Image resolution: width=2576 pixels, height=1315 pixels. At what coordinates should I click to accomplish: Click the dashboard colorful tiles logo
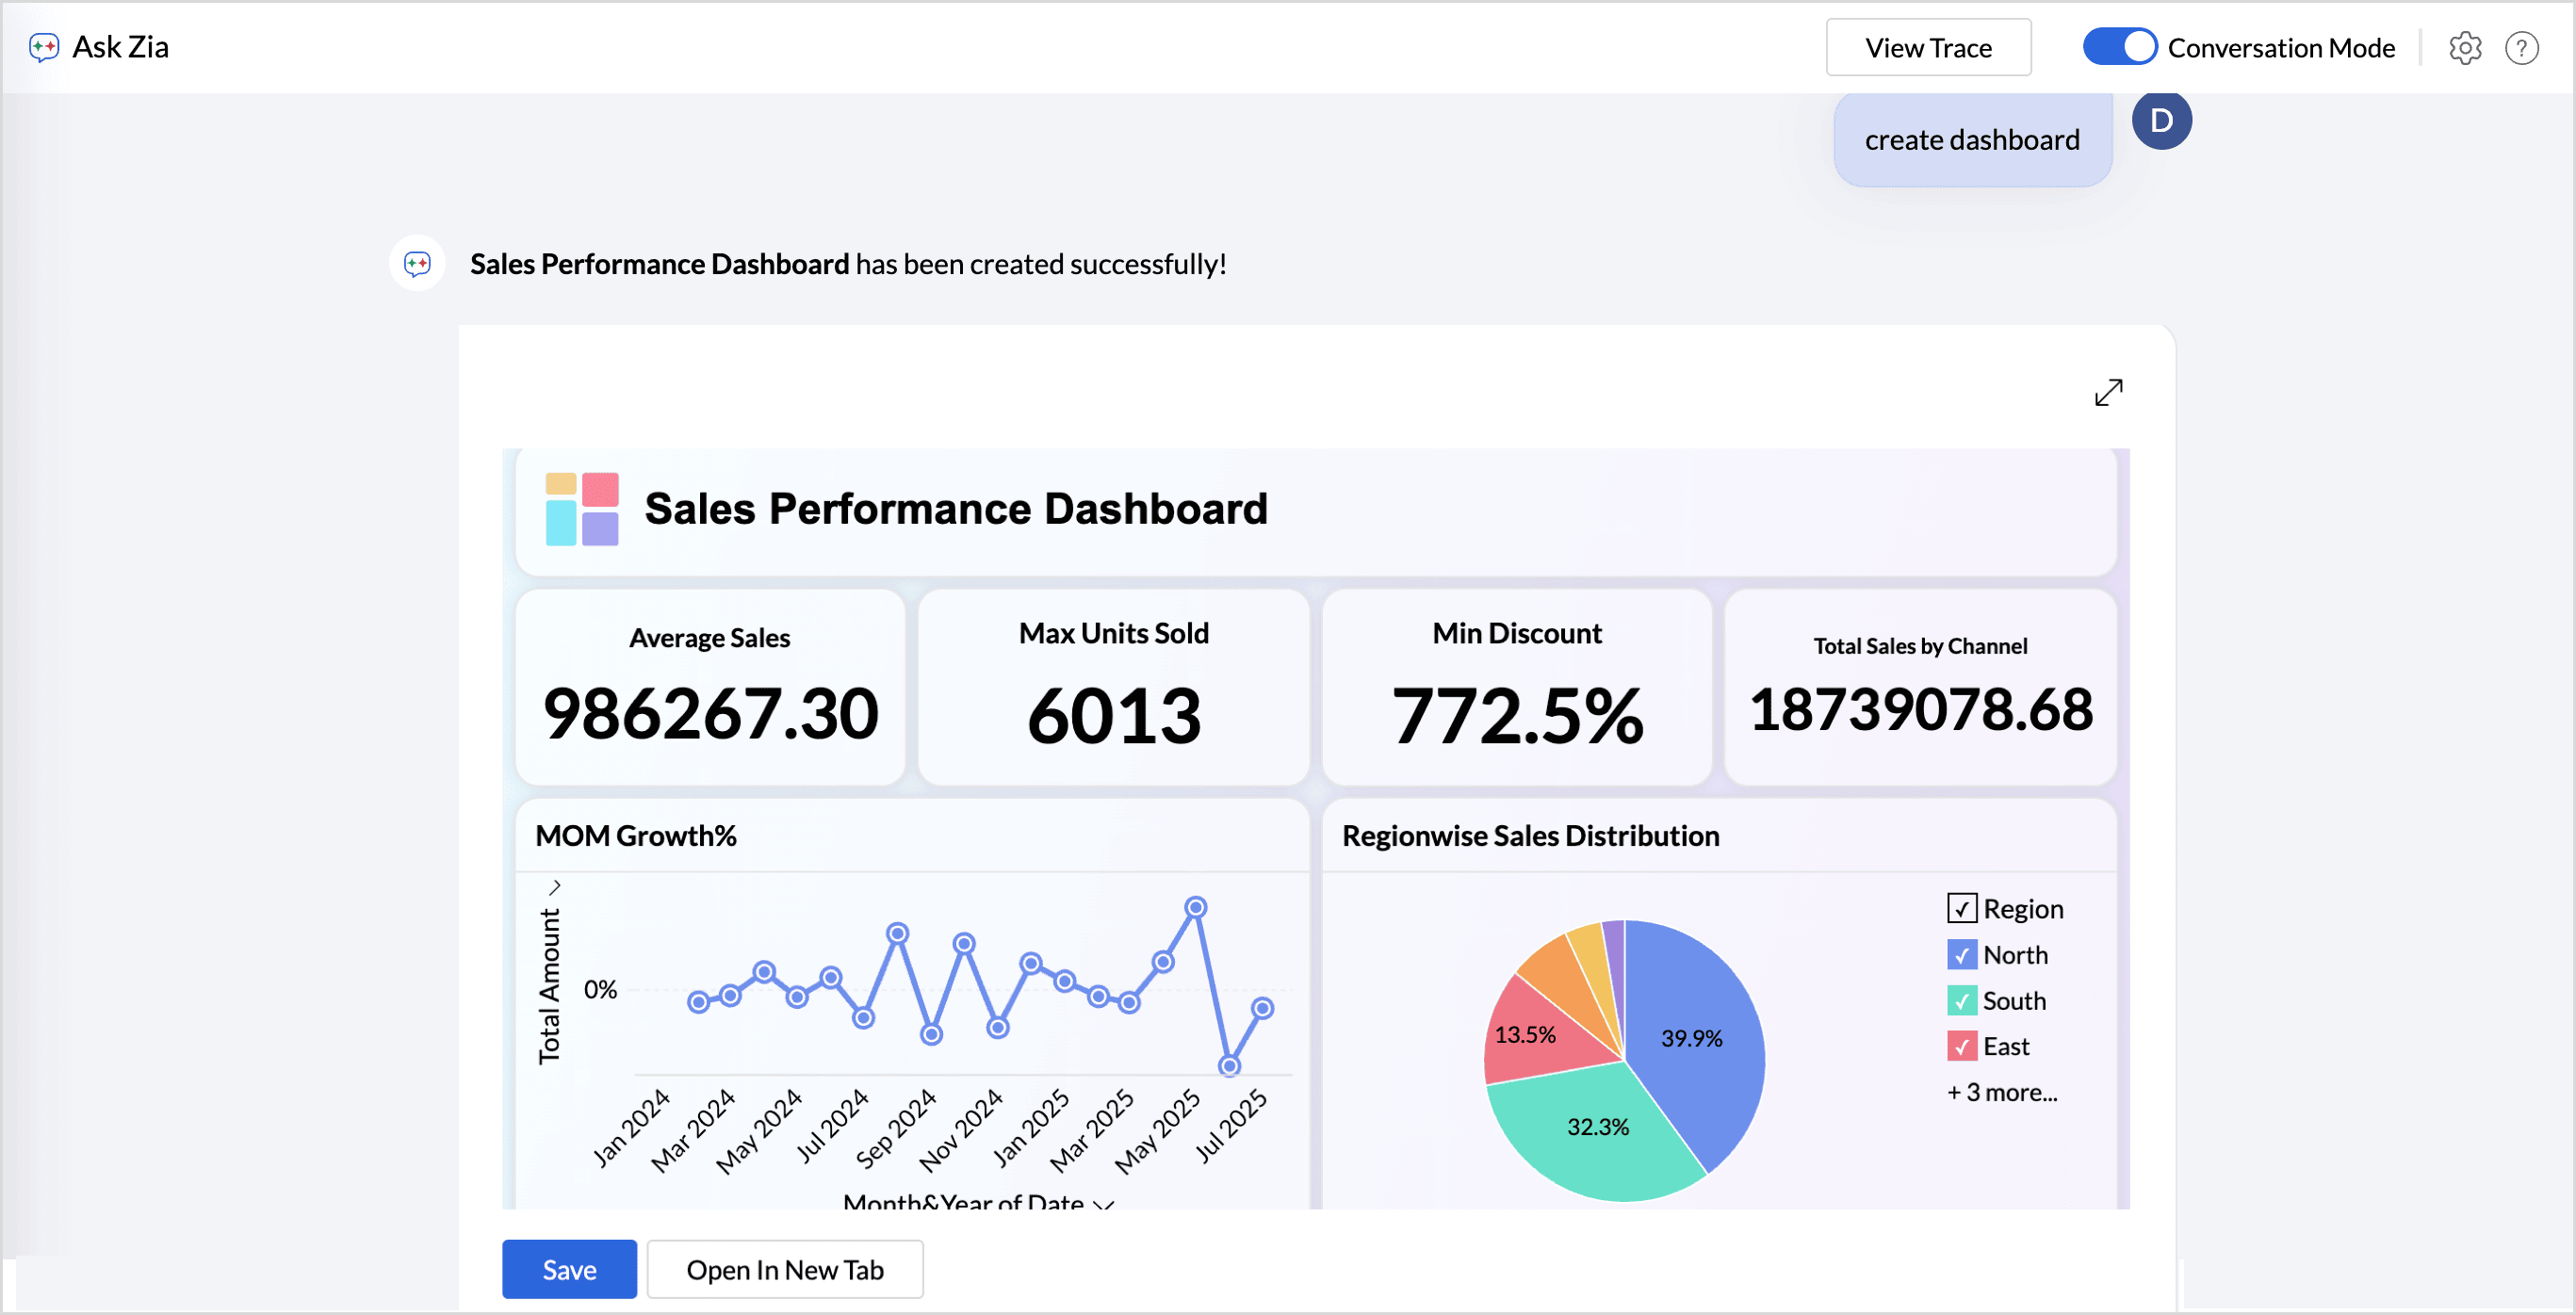pyautogui.click(x=581, y=509)
